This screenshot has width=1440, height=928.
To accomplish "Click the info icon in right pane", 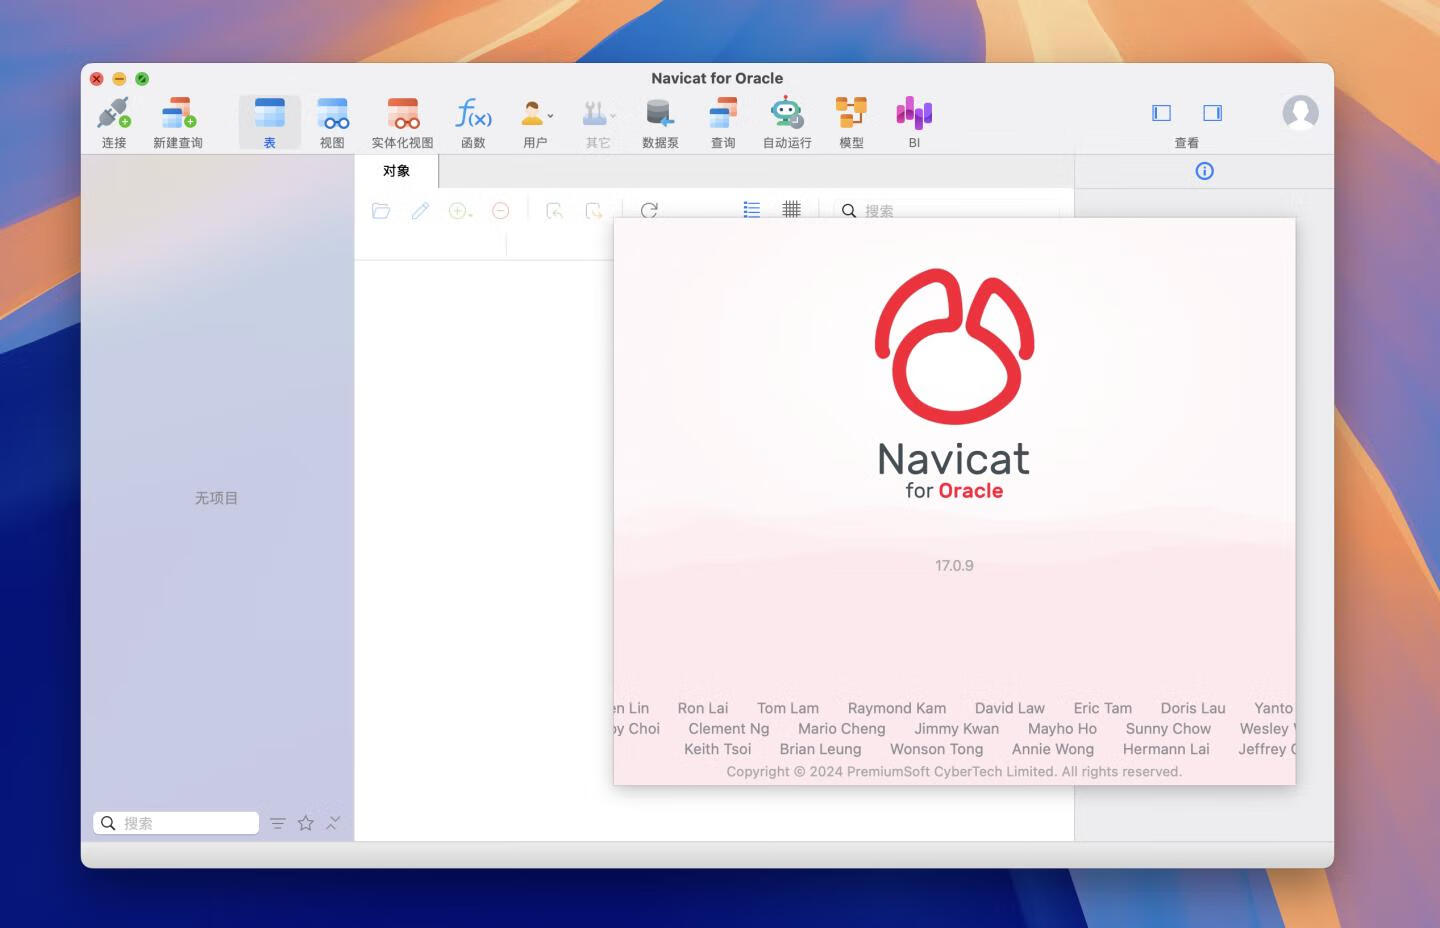I will (1204, 171).
